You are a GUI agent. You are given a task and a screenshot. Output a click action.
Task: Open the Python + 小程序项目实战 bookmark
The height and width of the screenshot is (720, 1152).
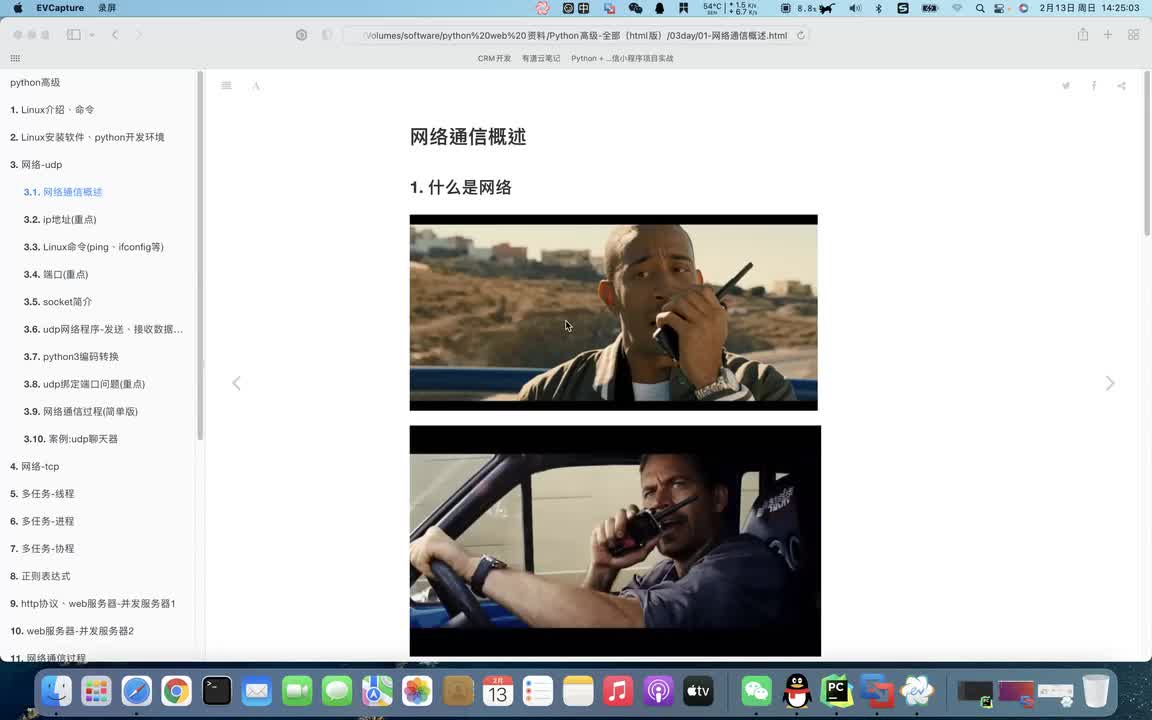(622, 58)
